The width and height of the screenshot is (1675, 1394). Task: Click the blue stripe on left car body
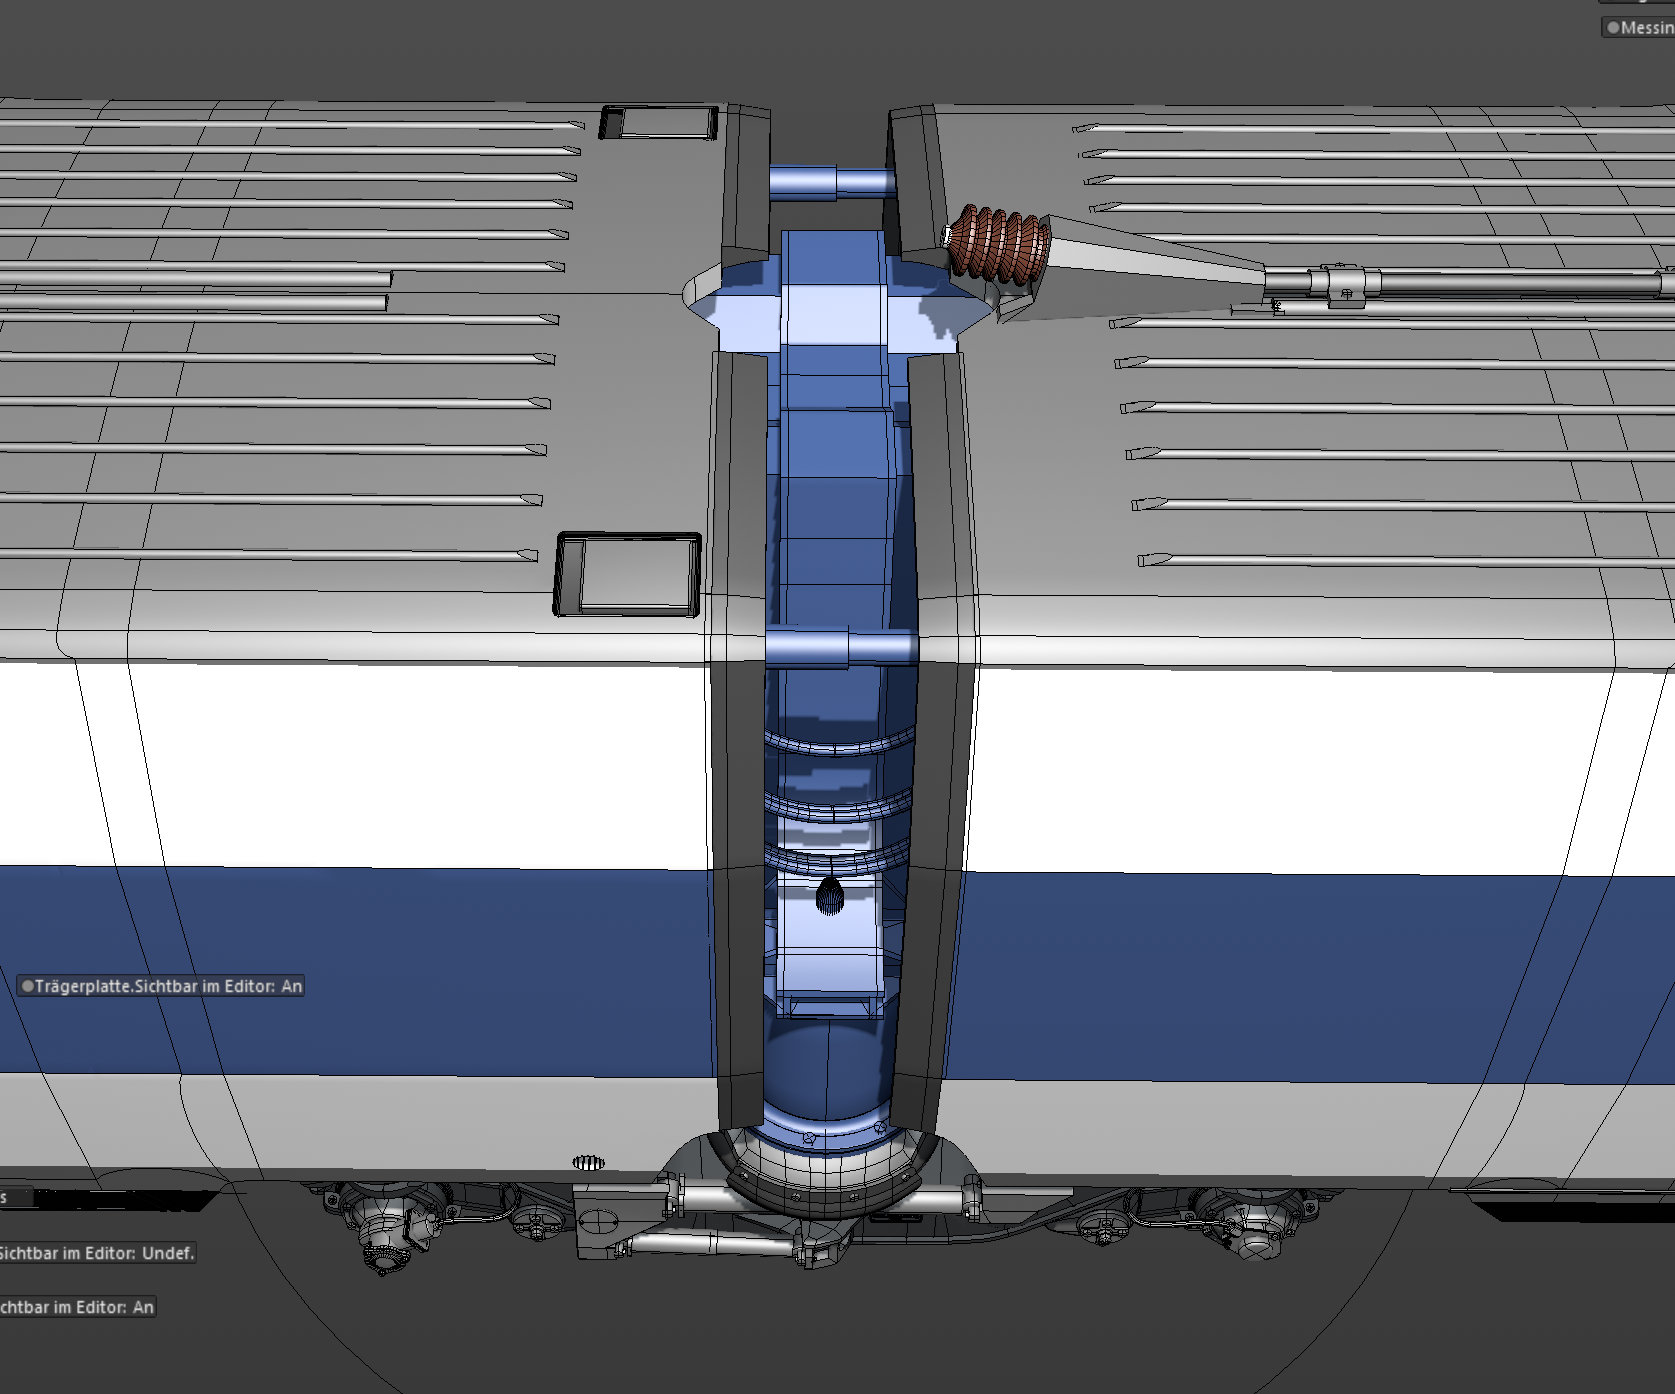(350, 970)
